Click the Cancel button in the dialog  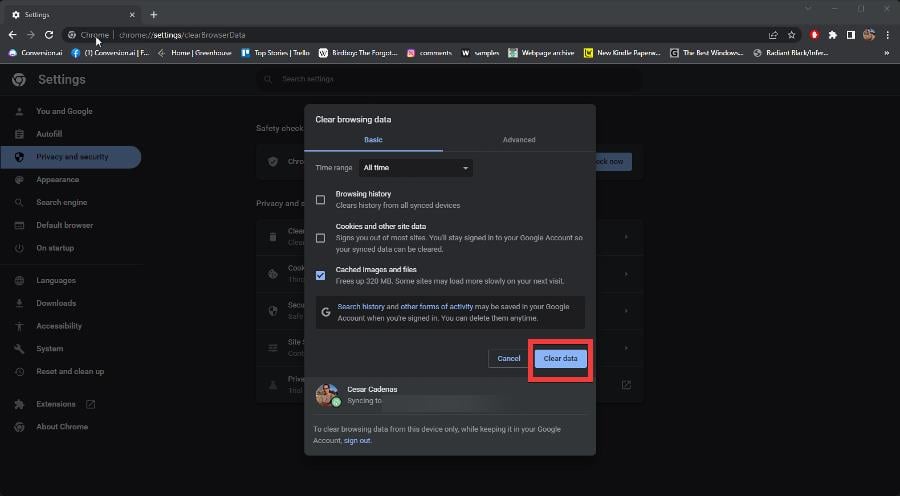(509, 359)
